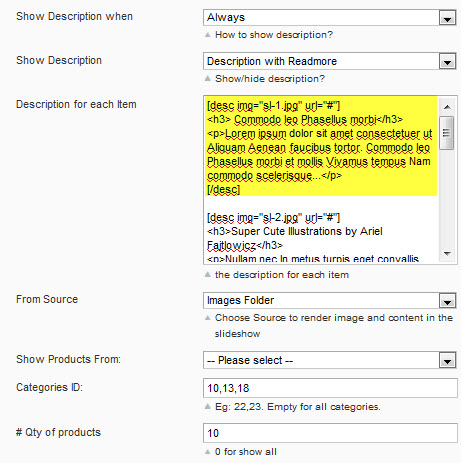
Task: Click the 'Show Products From:' label
Action: (68, 359)
